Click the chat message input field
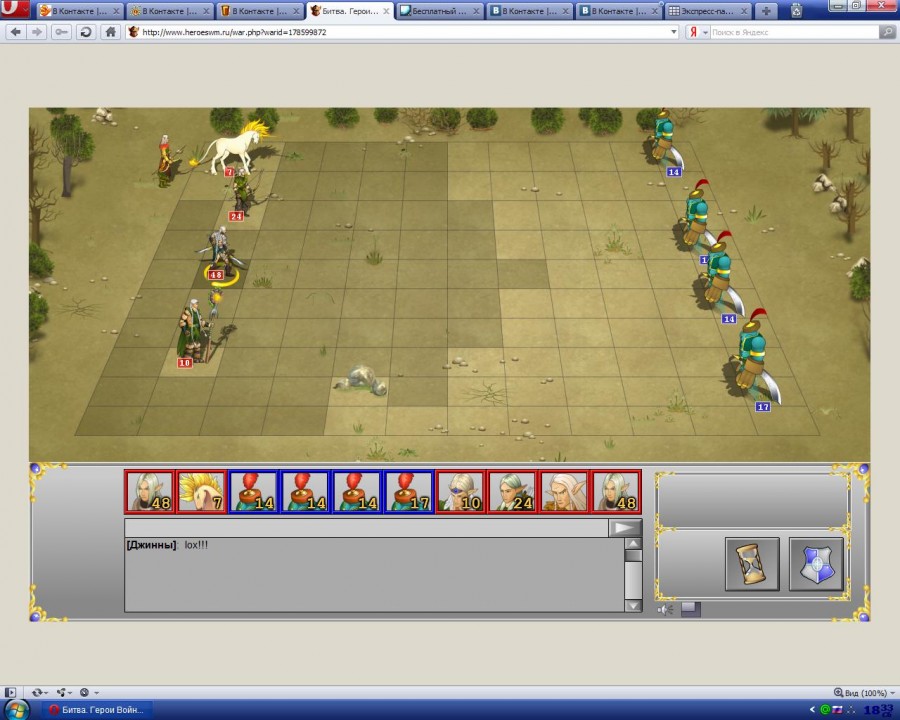Screen dimensions: 900x720 pos(366,528)
